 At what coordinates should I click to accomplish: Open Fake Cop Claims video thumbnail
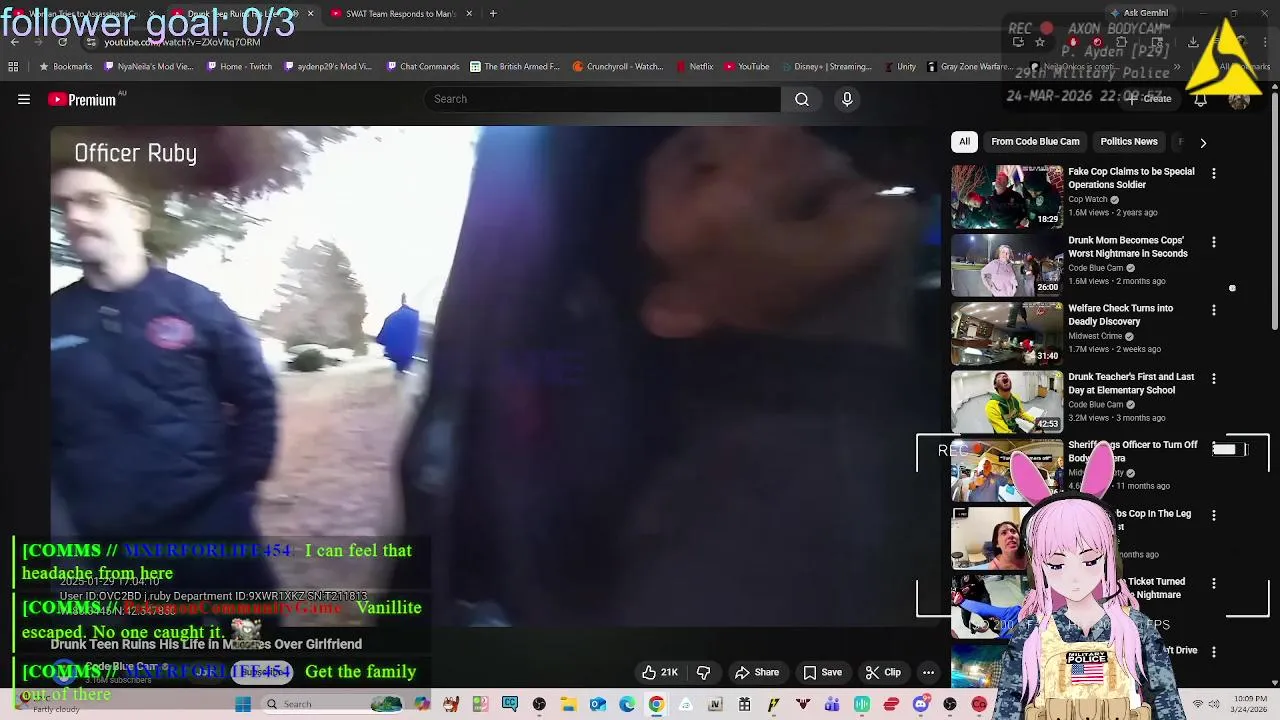coord(1007,197)
